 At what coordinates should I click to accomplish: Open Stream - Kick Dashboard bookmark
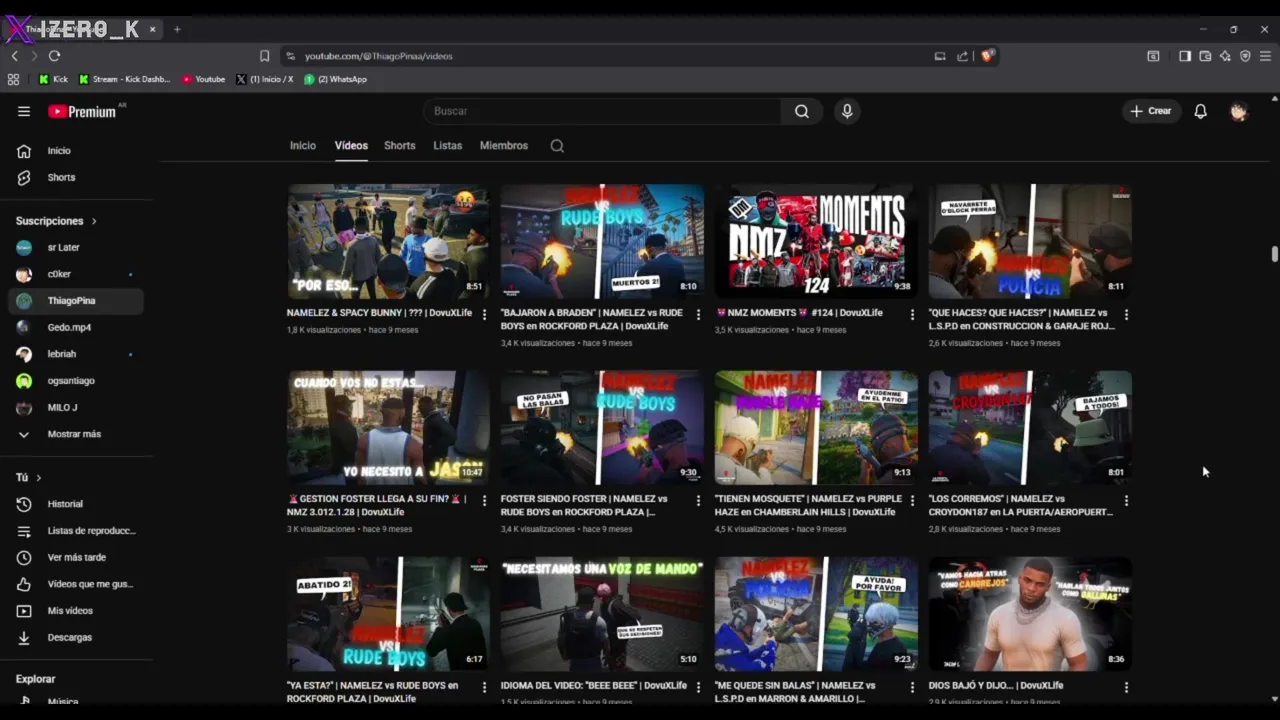(x=125, y=79)
